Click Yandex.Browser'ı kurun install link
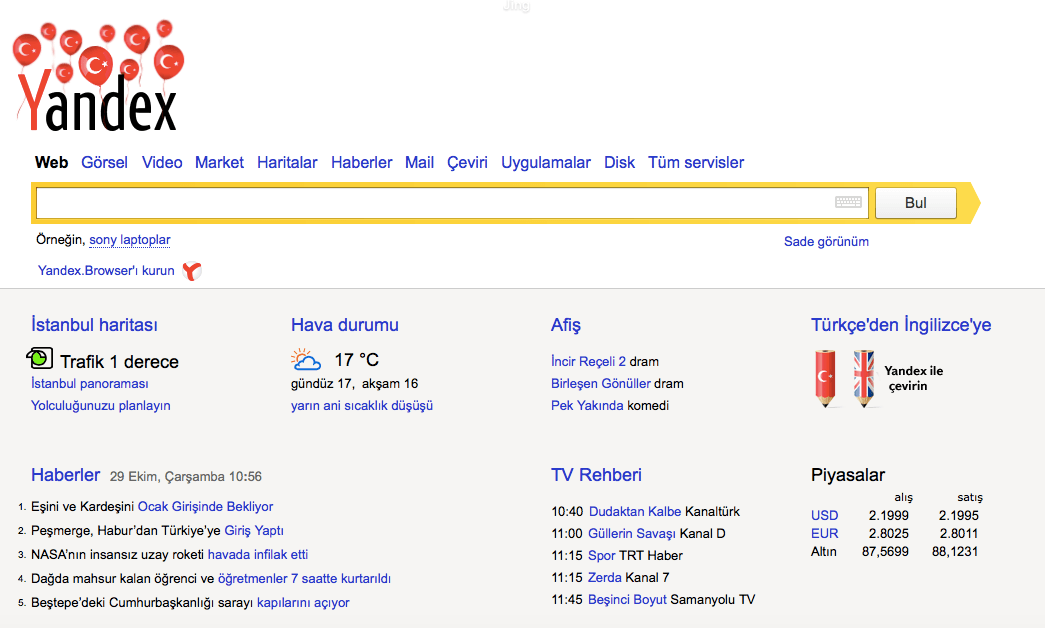Viewport: 1045px width, 628px height. pos(106,271)
